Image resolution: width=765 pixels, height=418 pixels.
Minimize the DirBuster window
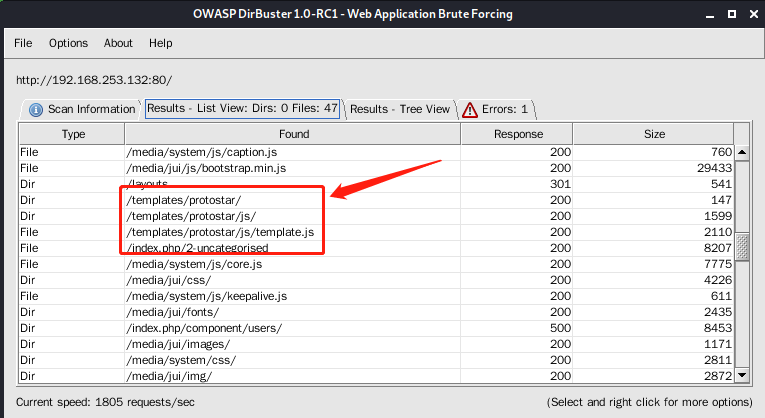click(x=710, y=16)
